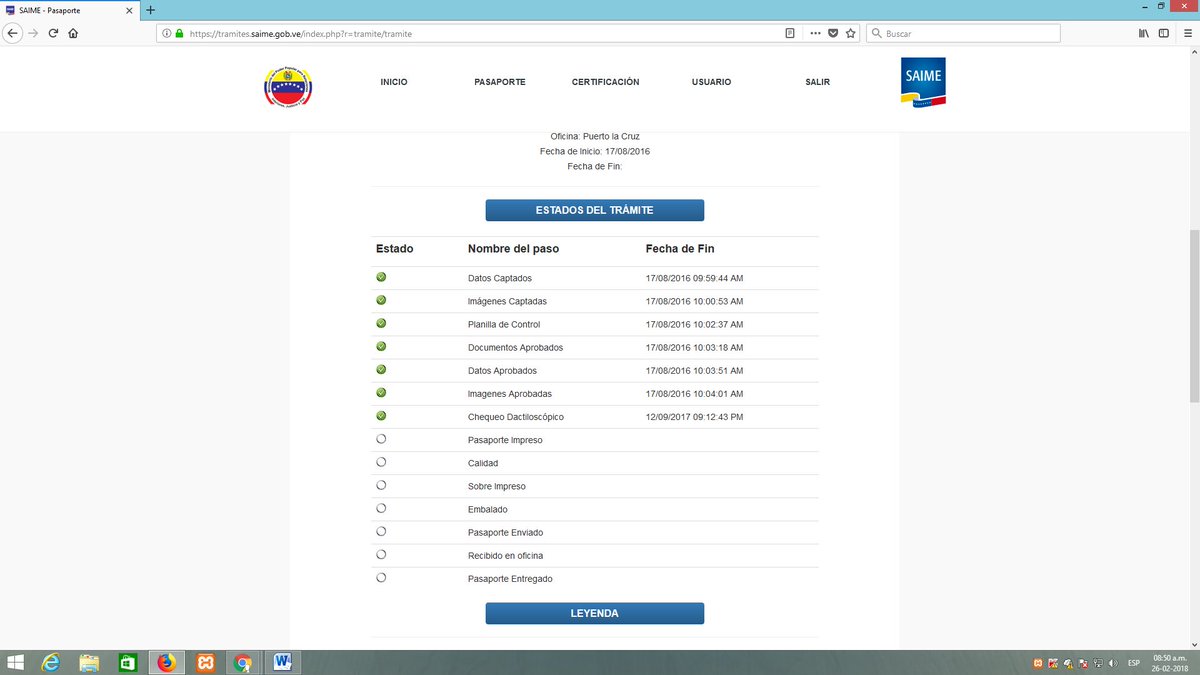Click the Fecha de Fin column header
Screen dimensions: 1200x675
coord(680,248)
